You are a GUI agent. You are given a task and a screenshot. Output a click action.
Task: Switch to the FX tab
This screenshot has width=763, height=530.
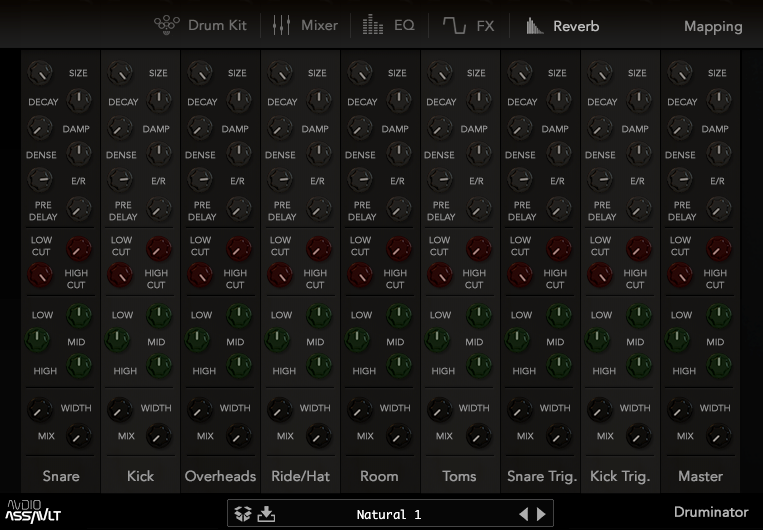tap(469, 25)
